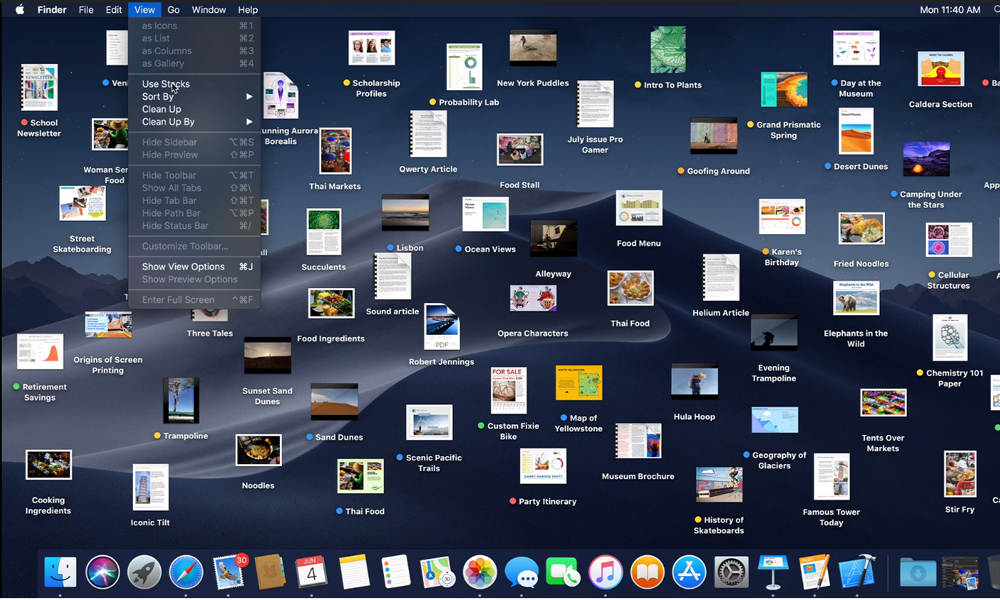Choose Clean Up from the View menu
1000x600 pixels.
click(x=161, y=109)
